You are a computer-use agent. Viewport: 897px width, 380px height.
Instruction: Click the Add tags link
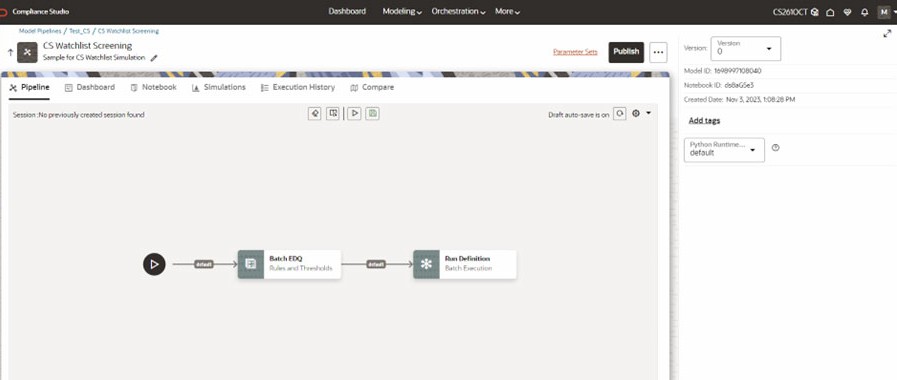[x=704, y=121]
